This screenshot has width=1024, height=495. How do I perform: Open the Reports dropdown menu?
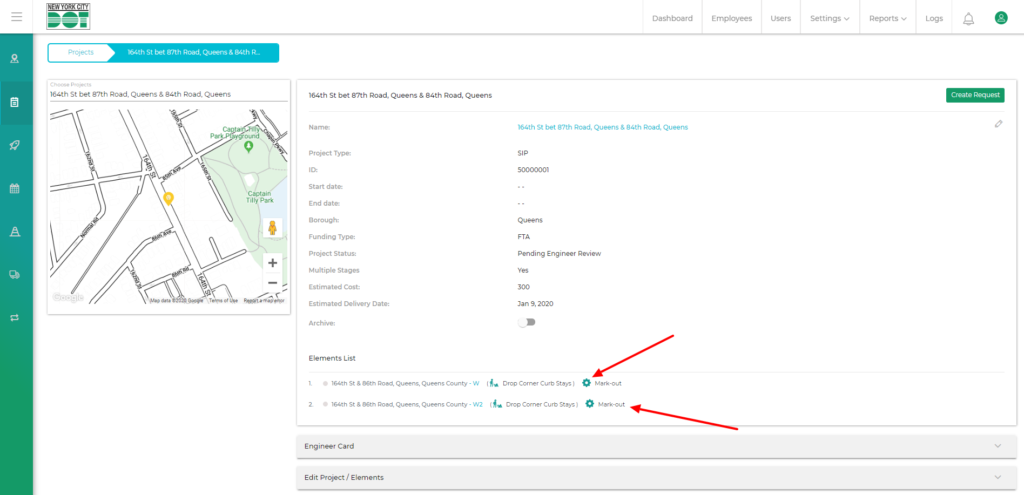[888, 18]
